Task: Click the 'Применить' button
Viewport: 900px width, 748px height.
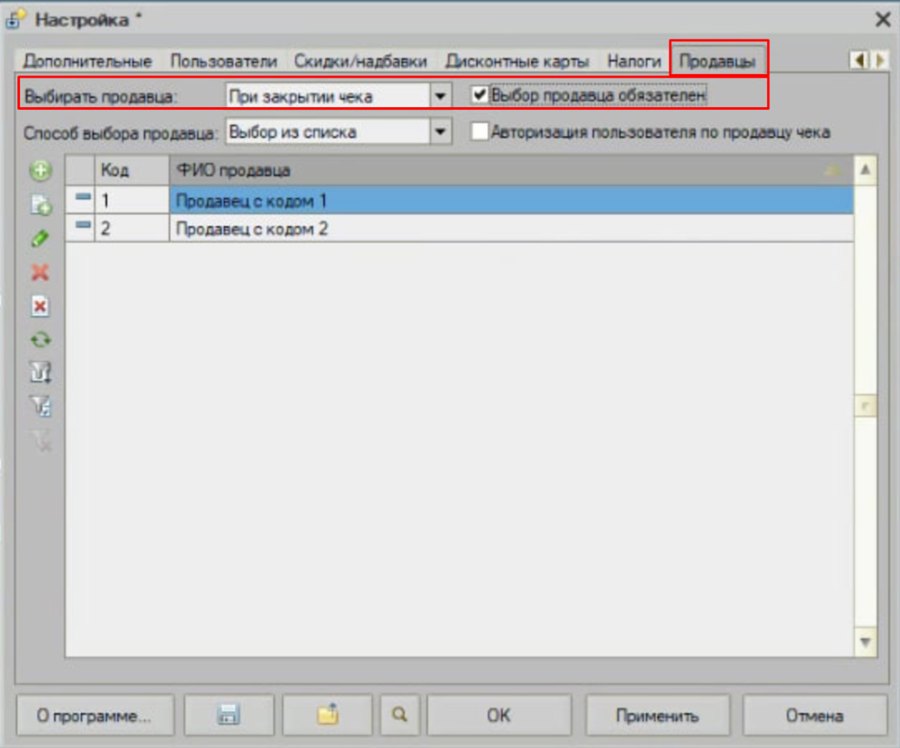Action: (x=657, y=715)
